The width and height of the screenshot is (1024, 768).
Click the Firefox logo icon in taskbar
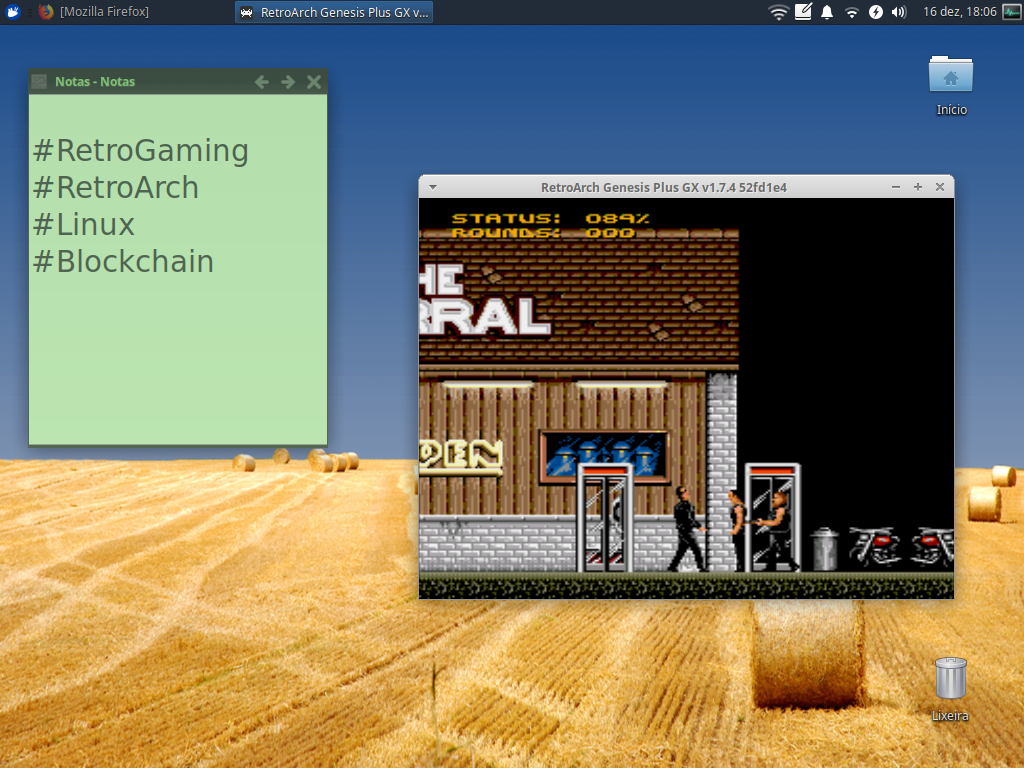[x=46, y=12]
